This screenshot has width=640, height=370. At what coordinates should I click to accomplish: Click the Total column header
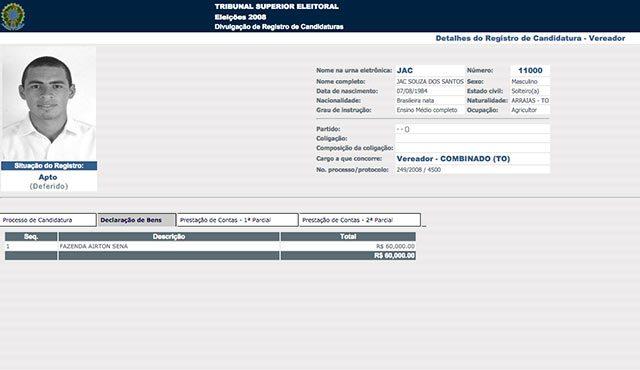pos(348,237)
